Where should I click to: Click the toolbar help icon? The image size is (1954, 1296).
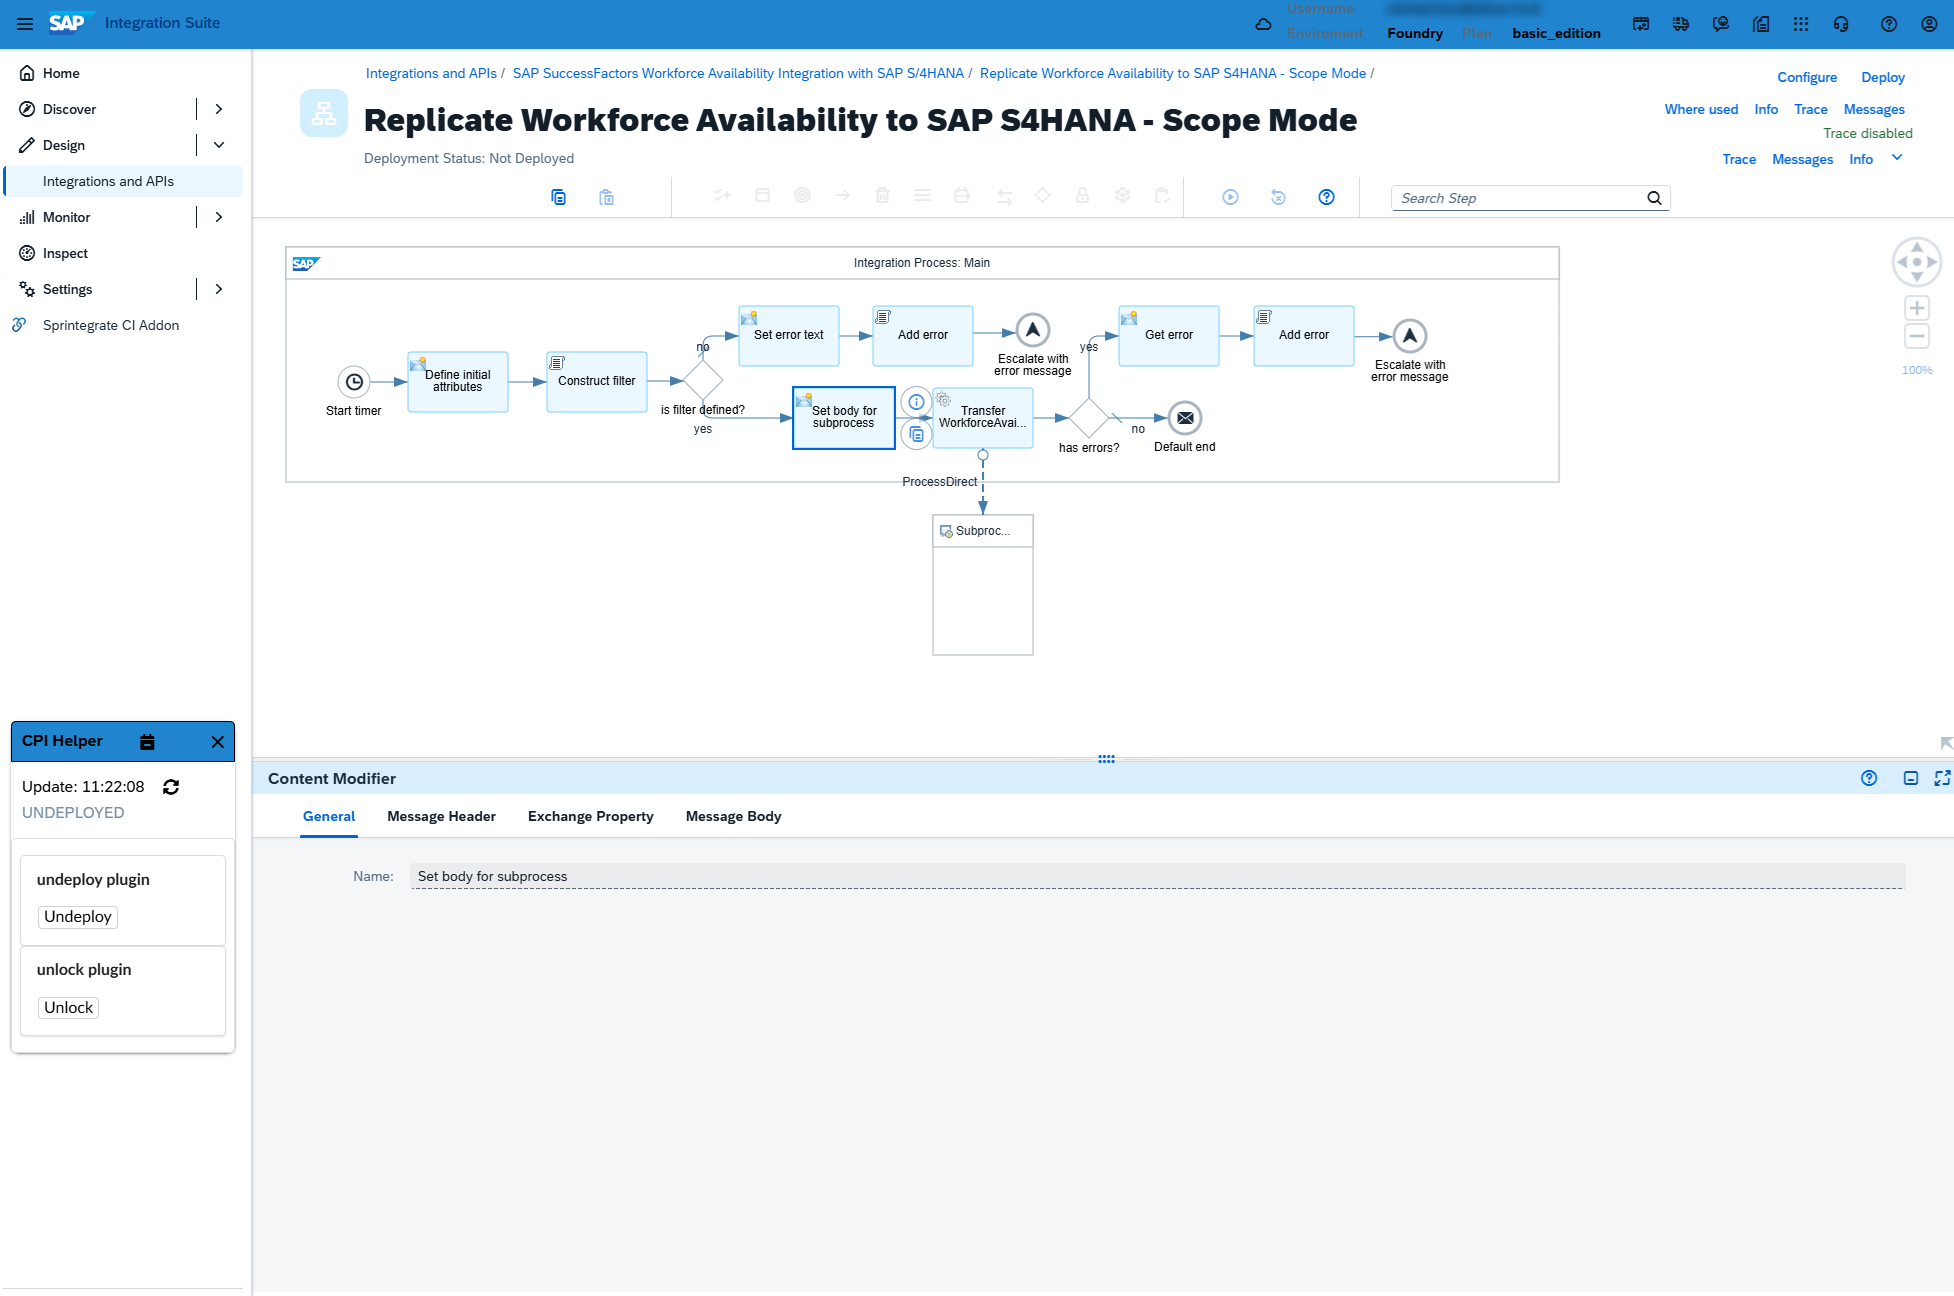[x=1326, y=197]
